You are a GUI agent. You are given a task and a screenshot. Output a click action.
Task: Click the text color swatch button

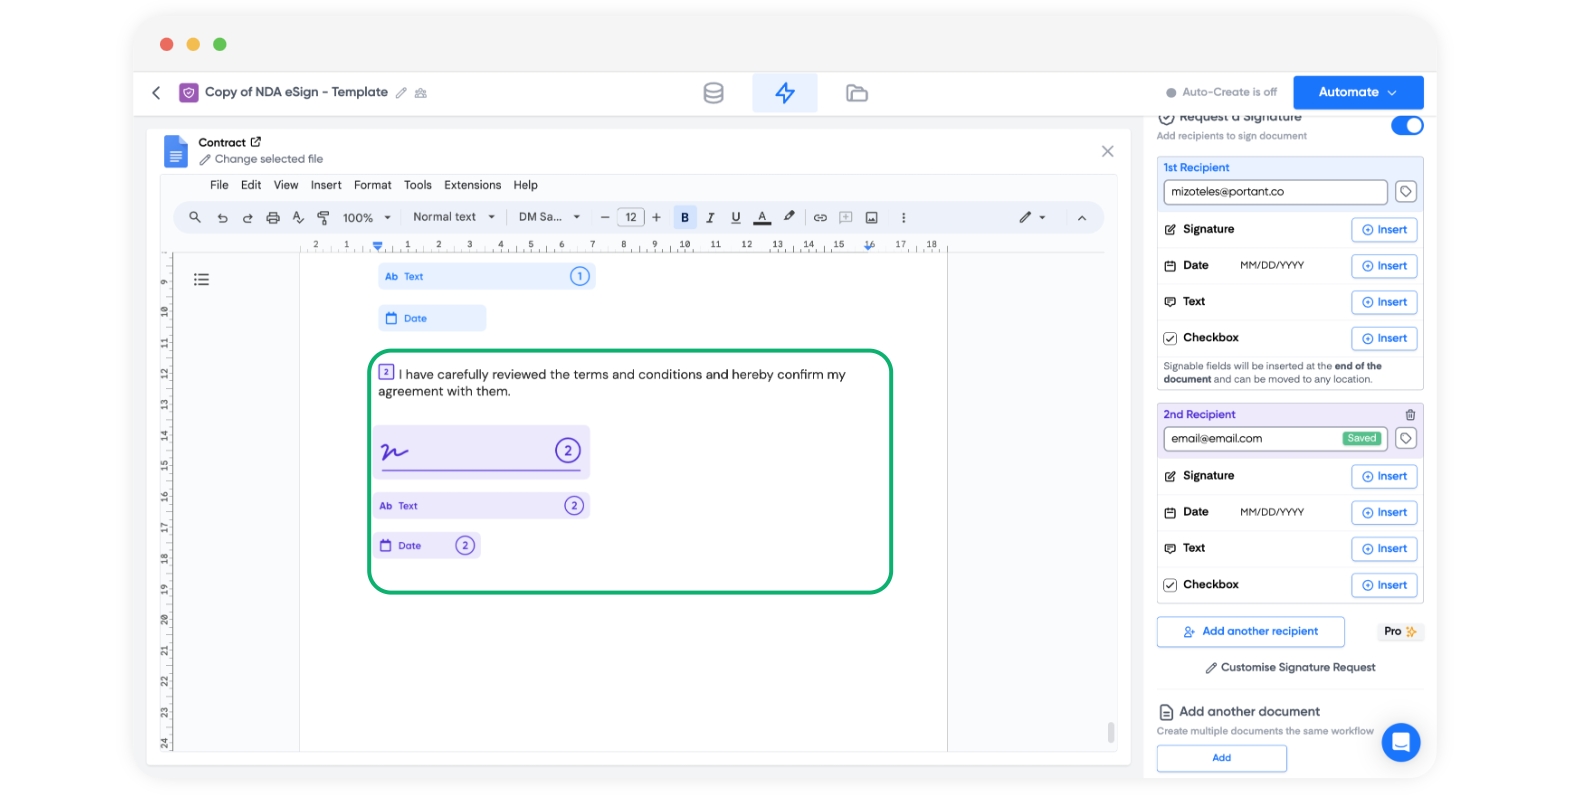tap(762, 218)
